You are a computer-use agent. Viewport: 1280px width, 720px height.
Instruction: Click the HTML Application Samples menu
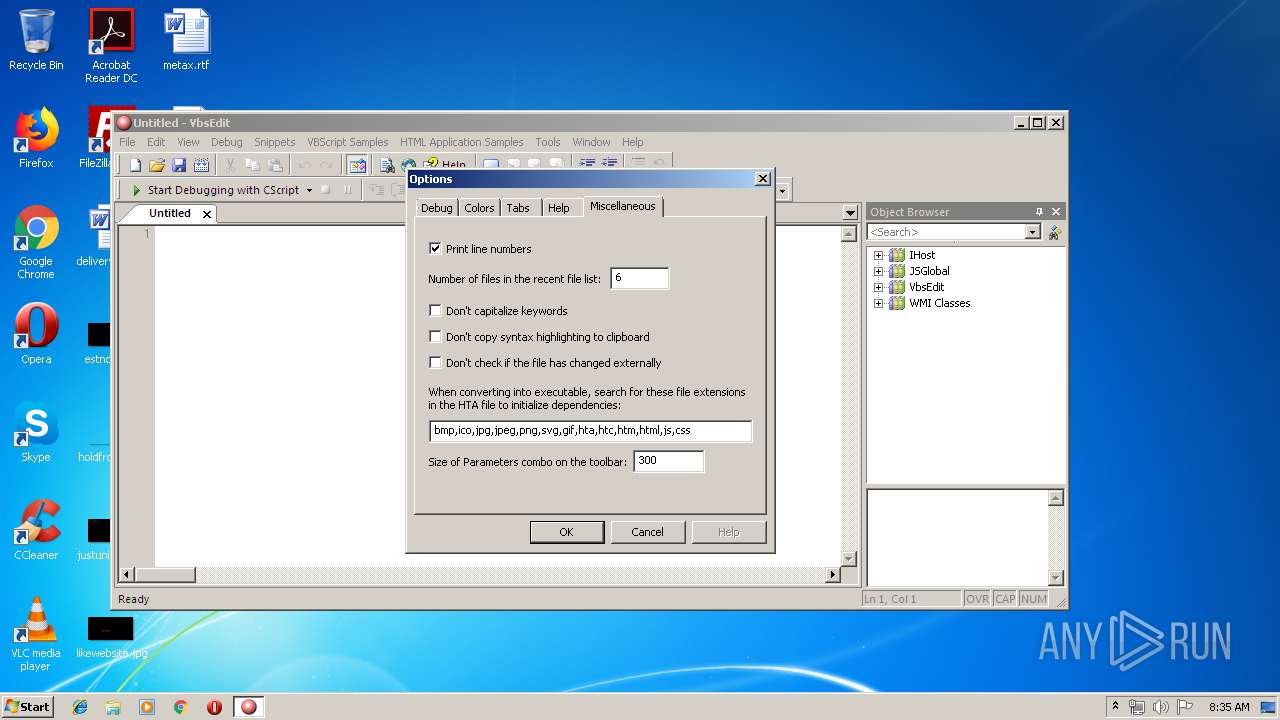click(x=462, y=142)
